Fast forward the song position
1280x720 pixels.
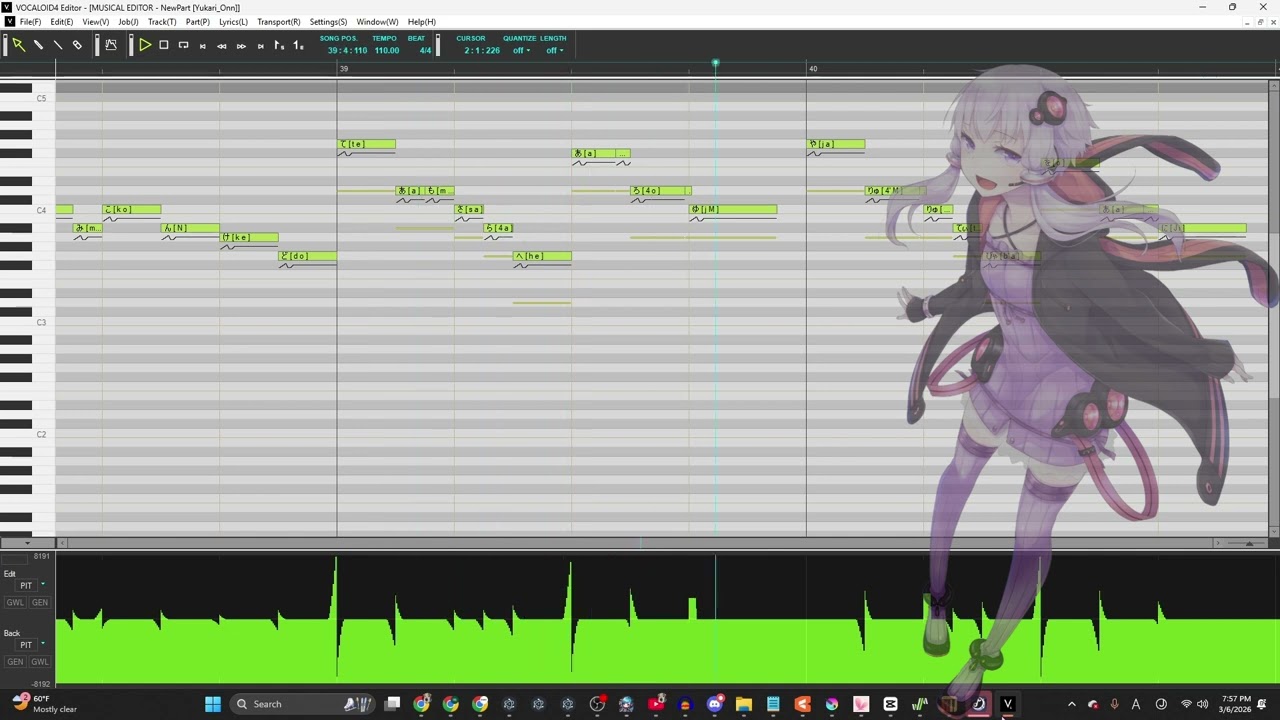(x=241, y=46)
